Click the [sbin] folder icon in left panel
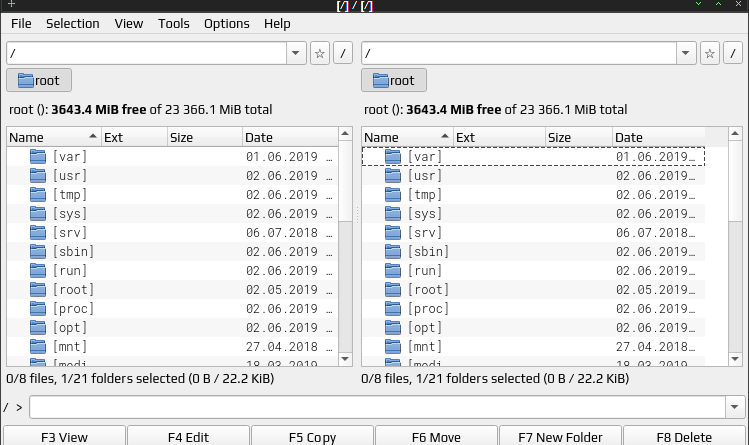This screenshot has width=749, height=445. pos(39,252)
